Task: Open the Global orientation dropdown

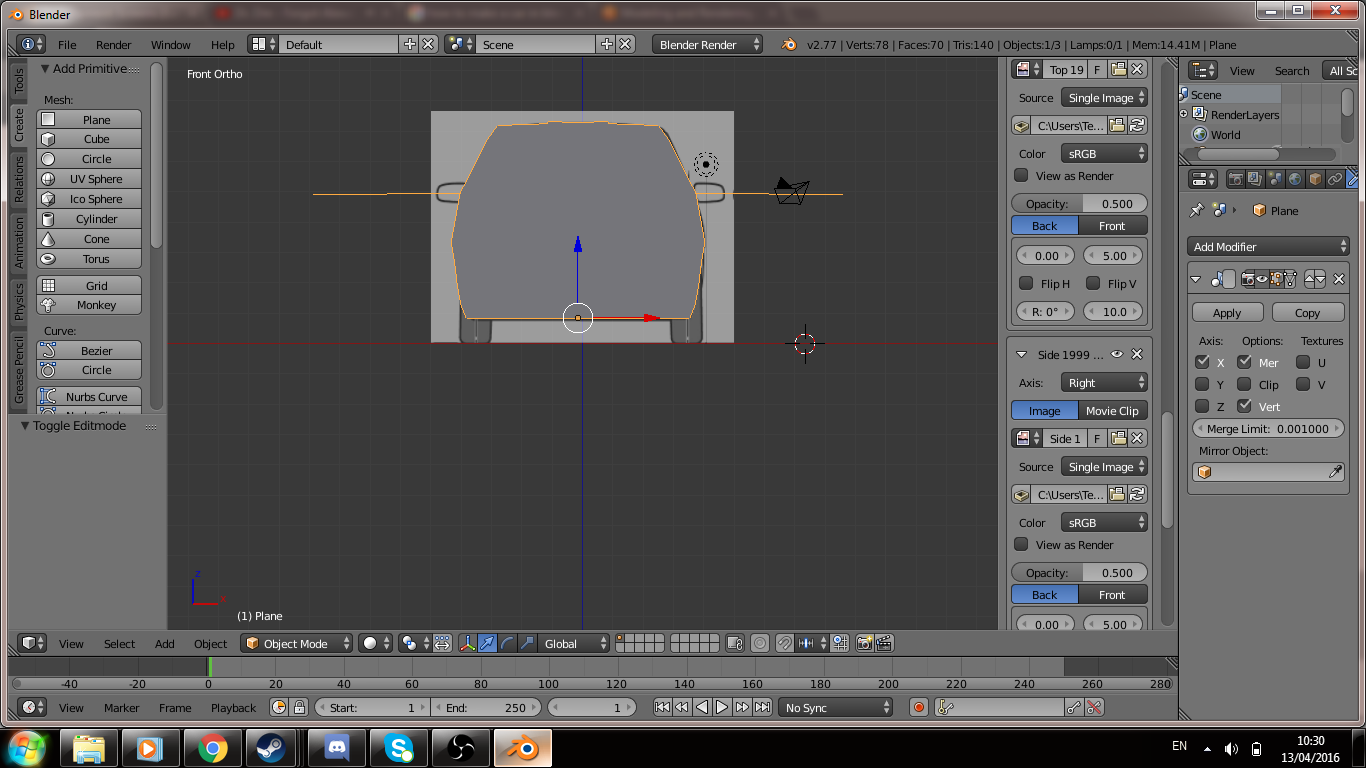Action: [x=574, y=644]
